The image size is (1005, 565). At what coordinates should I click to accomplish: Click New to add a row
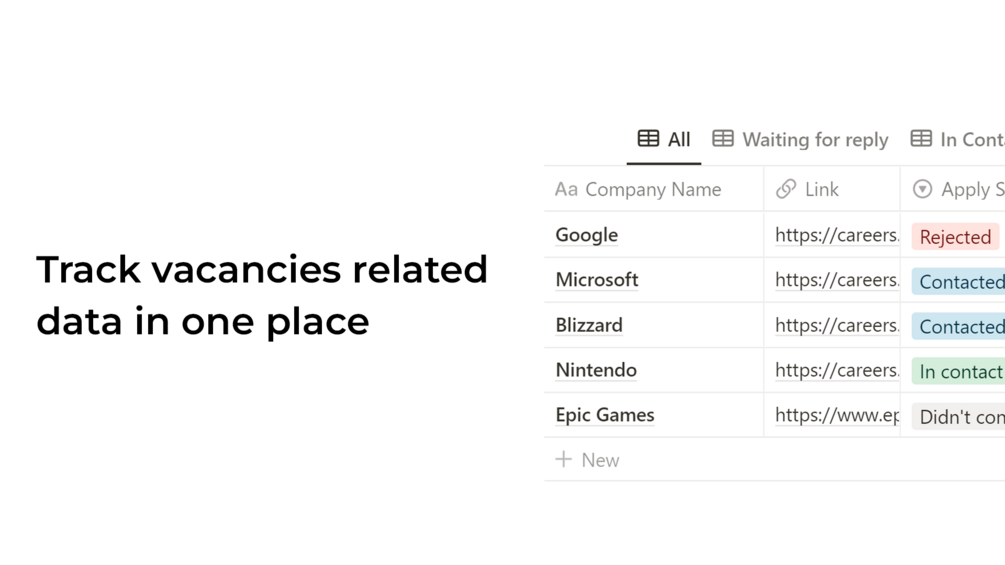point(599,460)
